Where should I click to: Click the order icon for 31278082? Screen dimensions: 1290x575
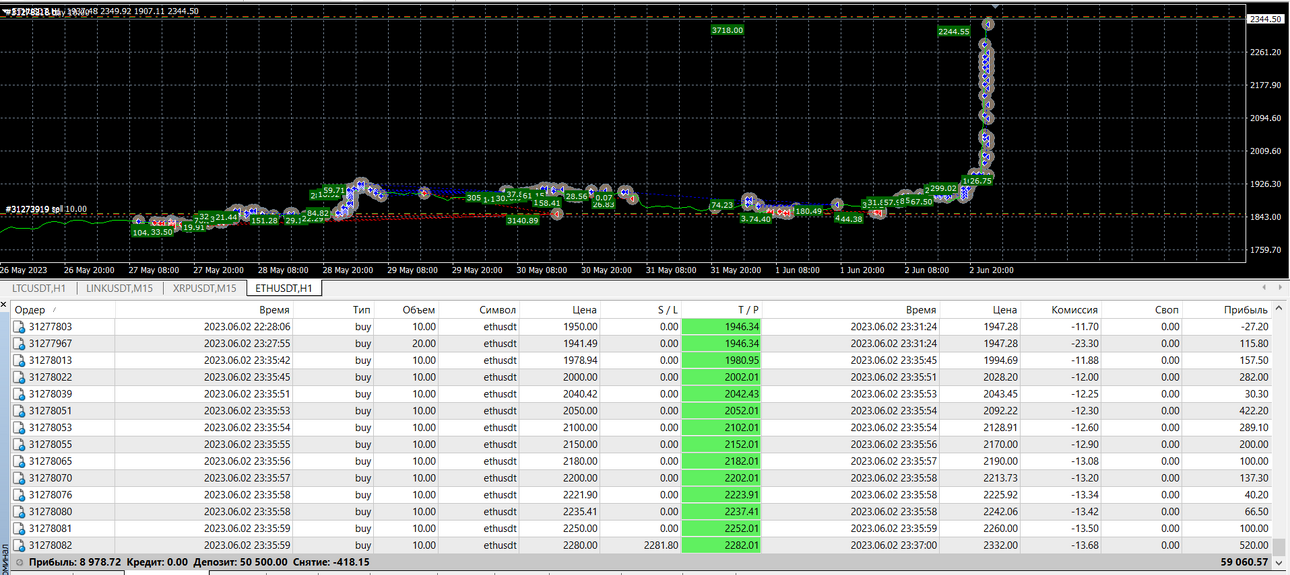19,545
